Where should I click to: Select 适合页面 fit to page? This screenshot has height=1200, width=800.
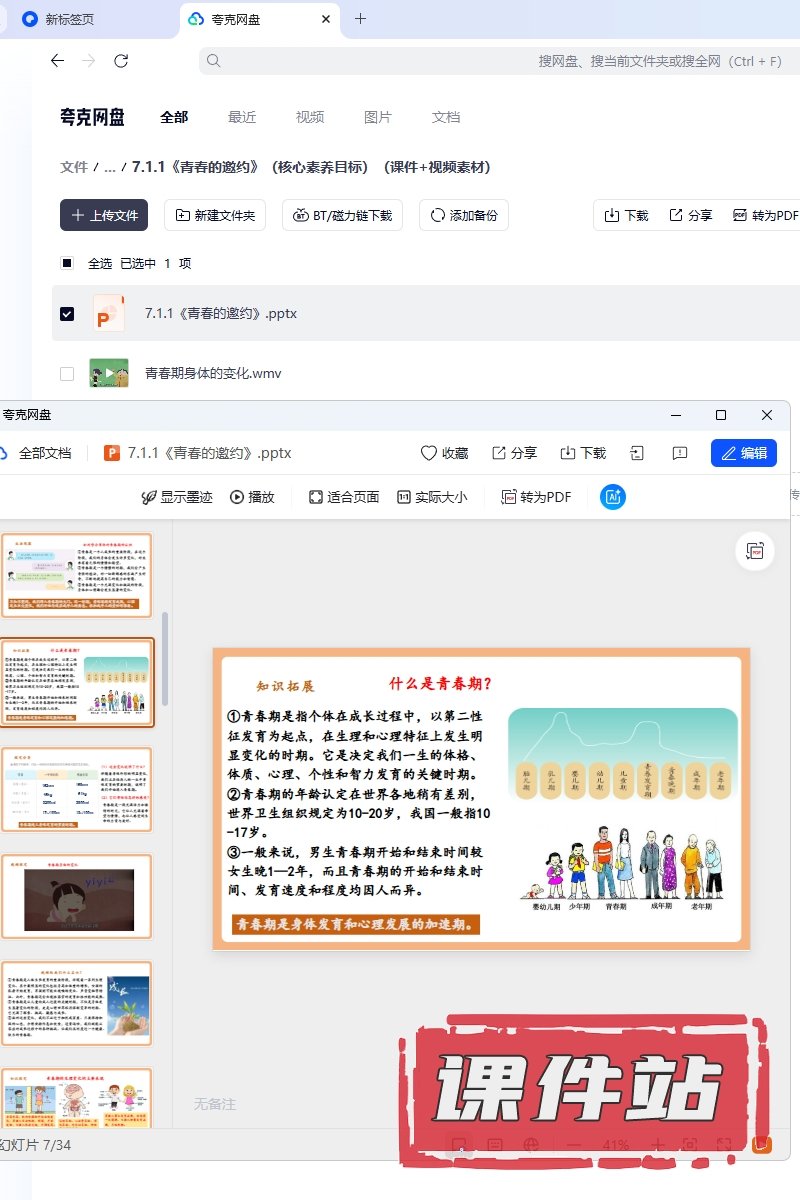[x=344, y=497]
